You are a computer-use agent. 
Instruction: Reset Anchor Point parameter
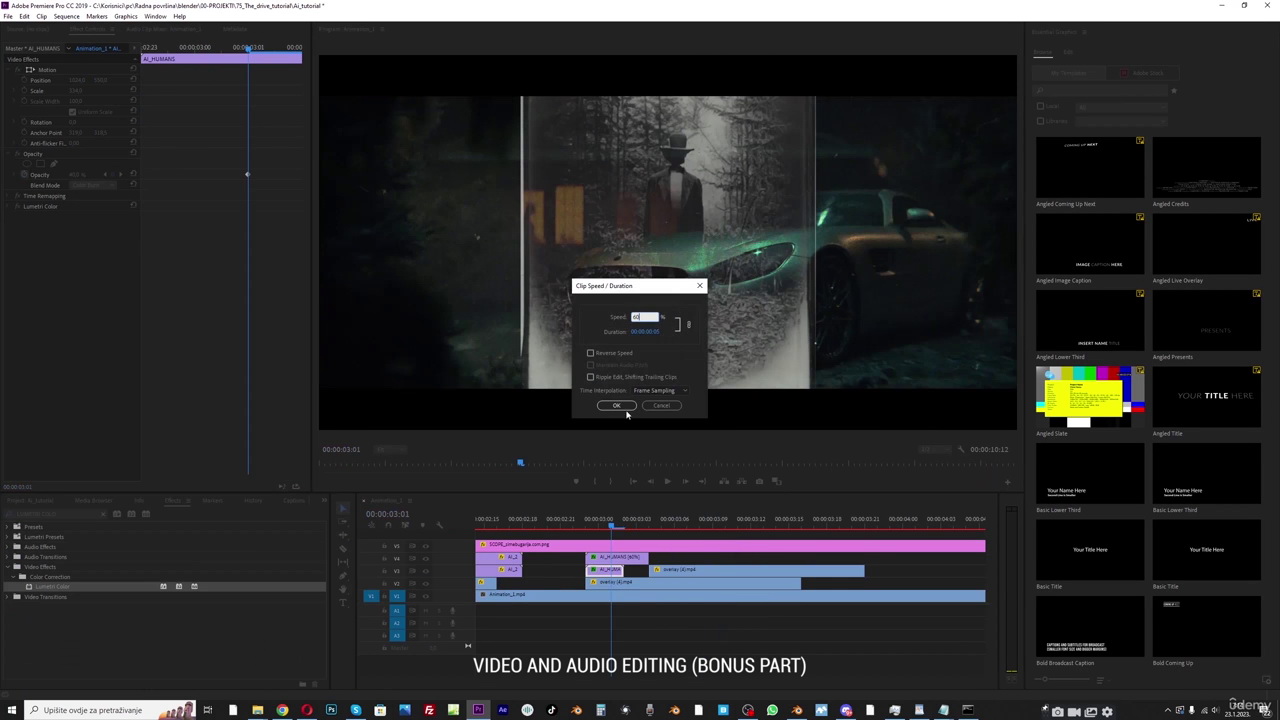click(133, 133)
